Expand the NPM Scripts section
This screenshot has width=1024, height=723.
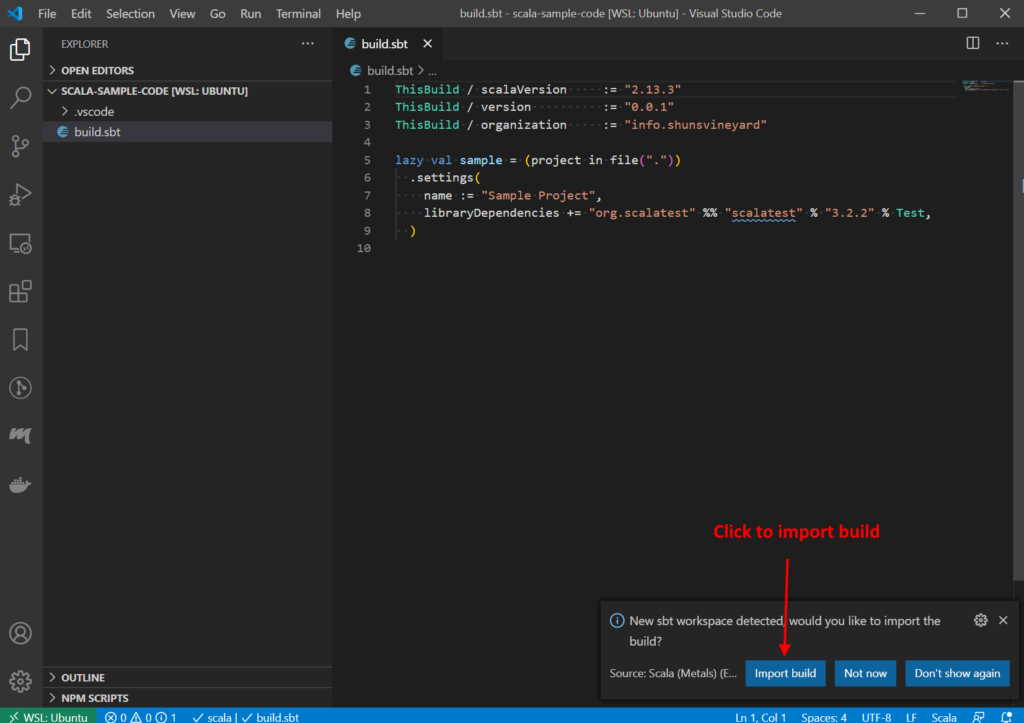point(94,698)
